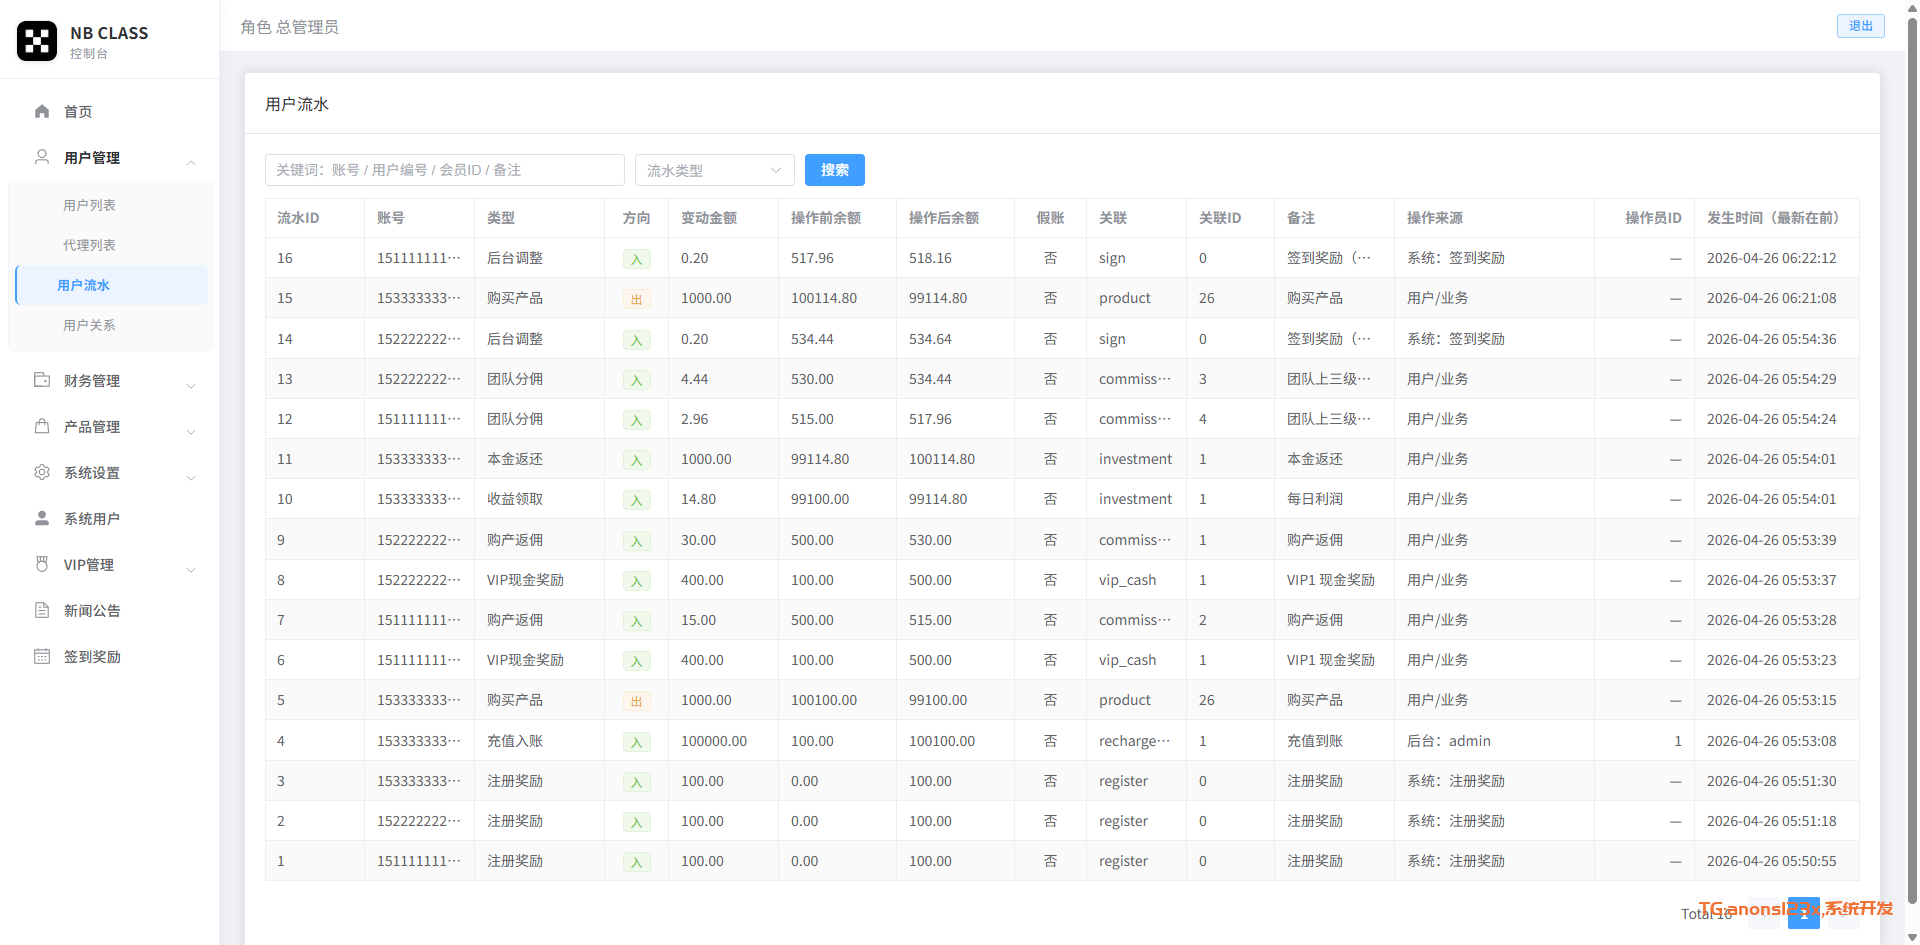Screen dimensions: 1920x945
Task: Click the home icon beside 首页
Action: pyautogui.click(x=42, y=112)
